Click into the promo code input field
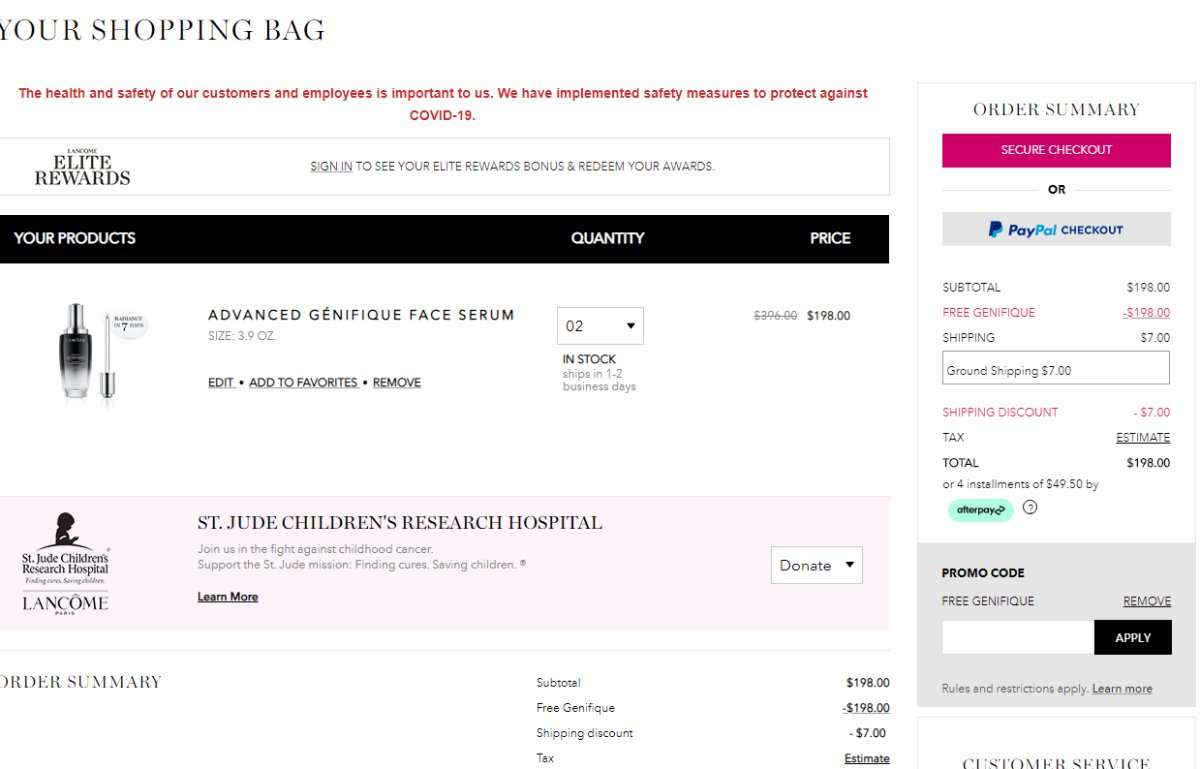 (1018, 637)
